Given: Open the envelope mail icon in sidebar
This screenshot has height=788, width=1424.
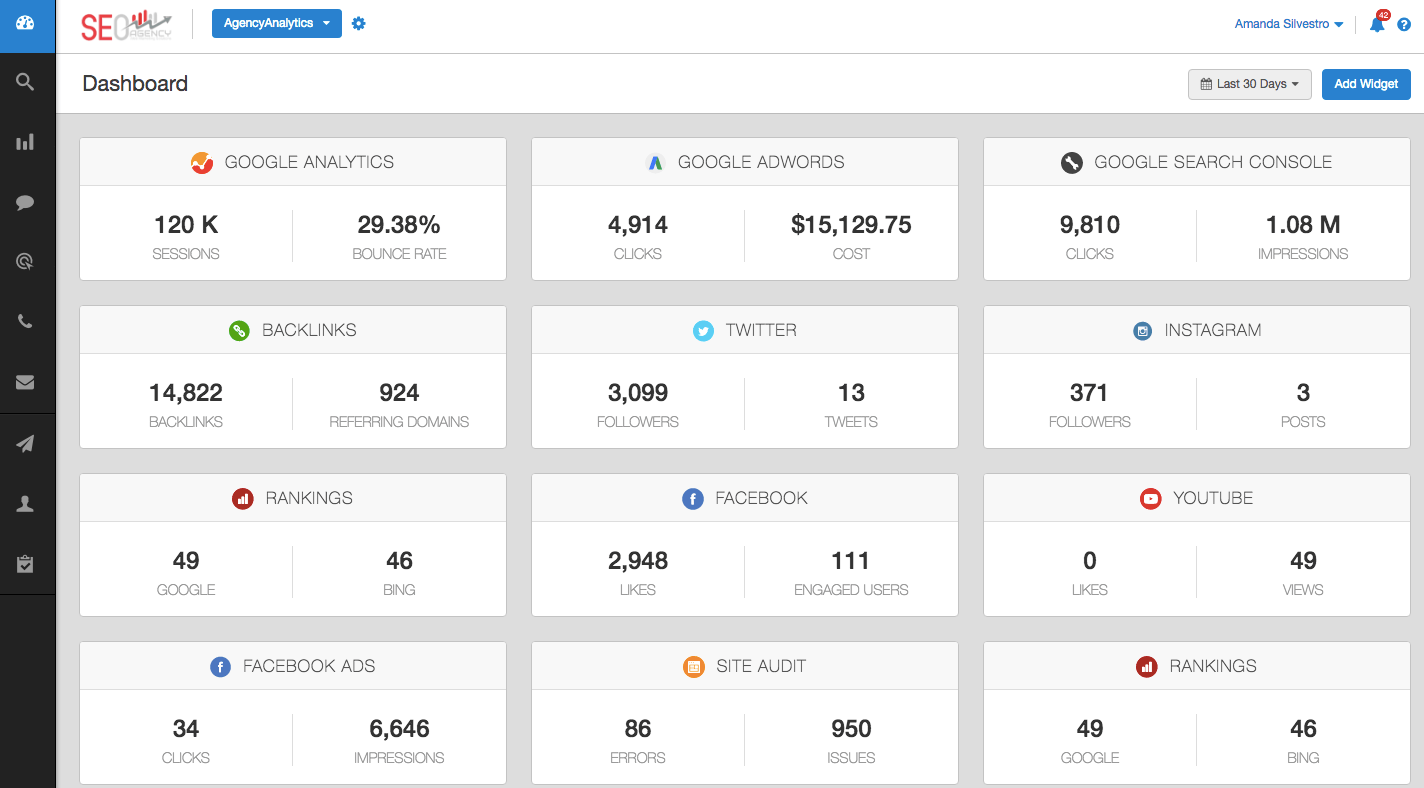Looking at the screenshot, I should (x=26, y=382).
